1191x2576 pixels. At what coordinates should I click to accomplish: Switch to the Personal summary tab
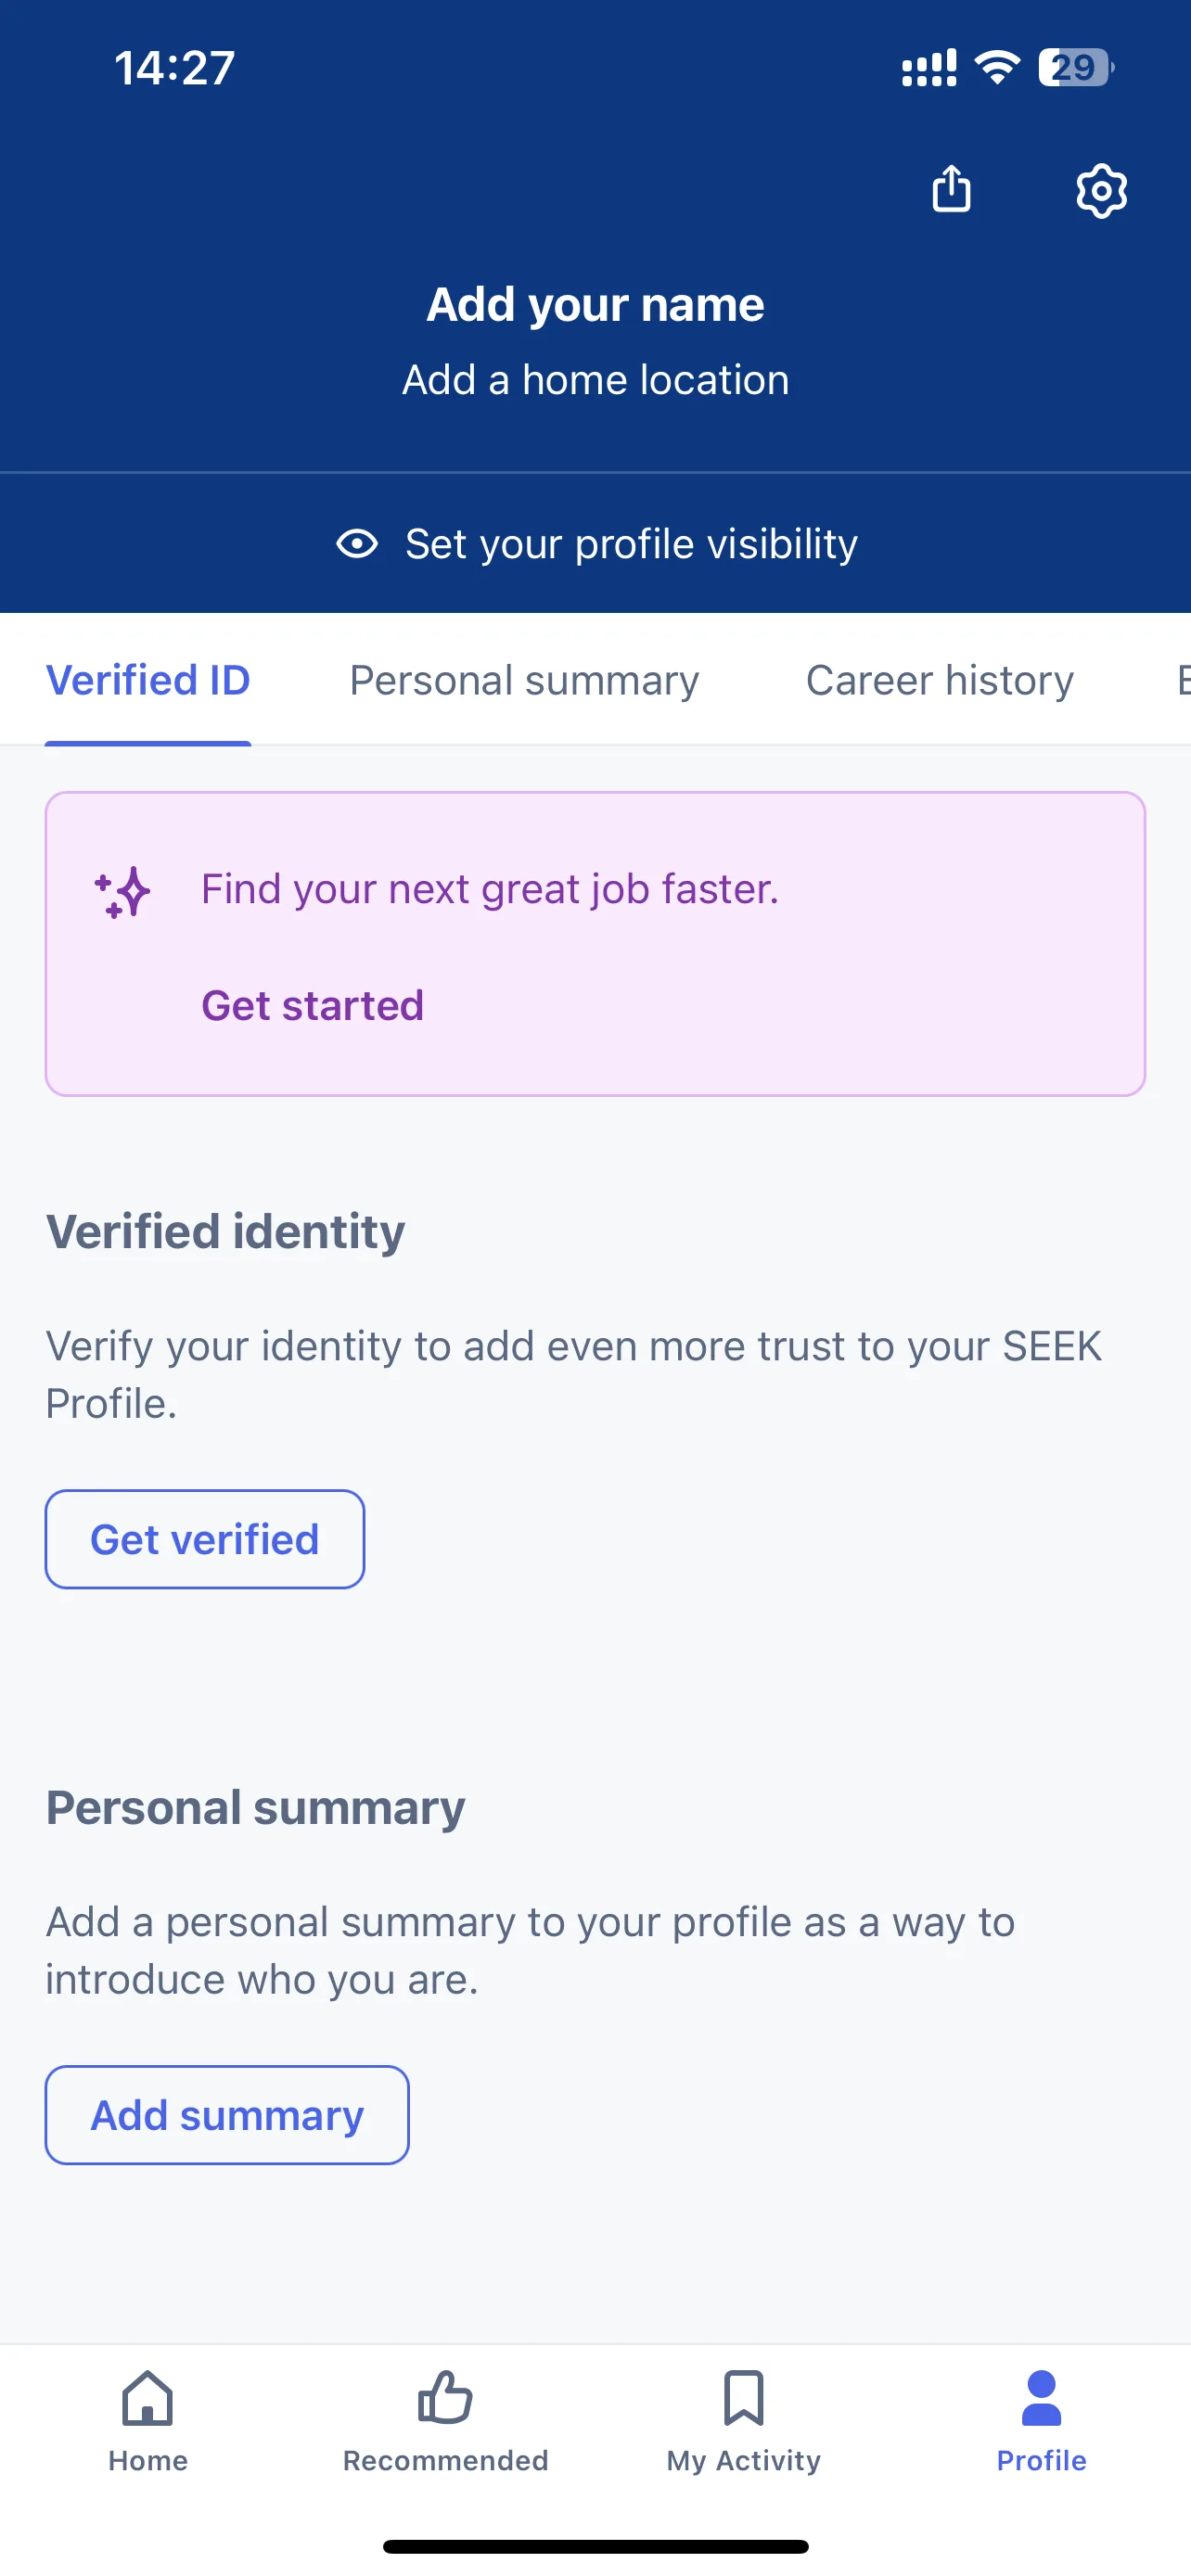524,680
